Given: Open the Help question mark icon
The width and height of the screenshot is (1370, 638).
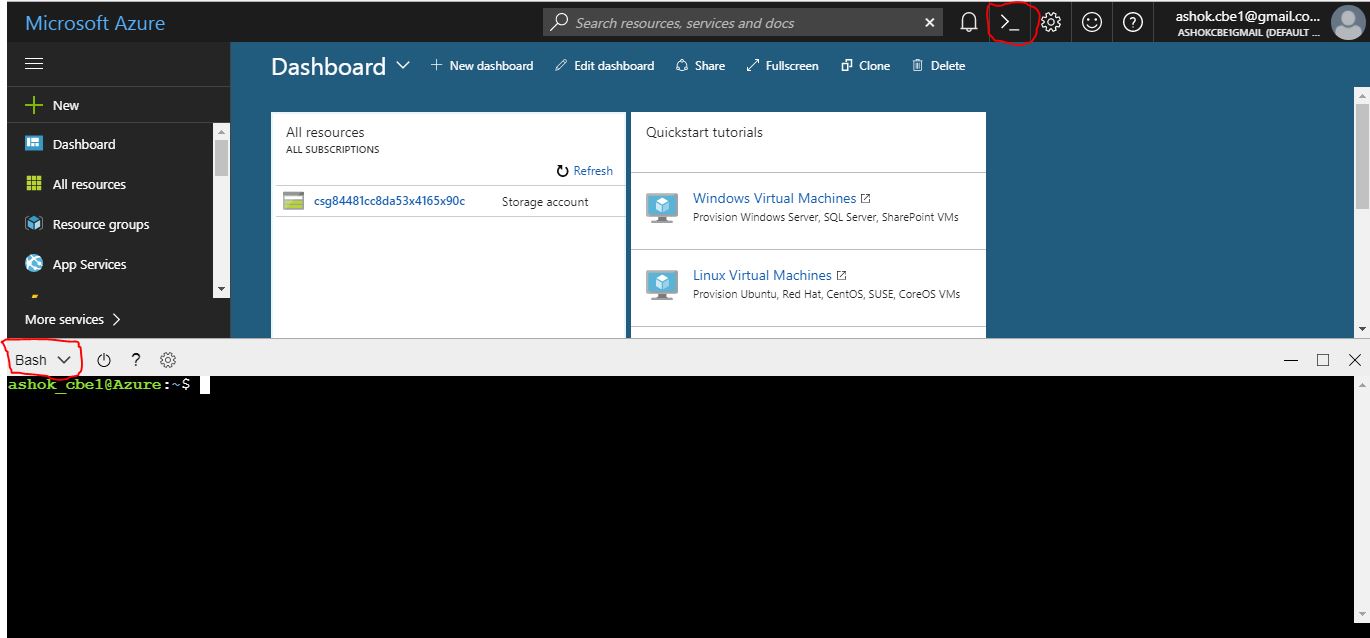Looking at the screenshot, I should (x=1133, y=21).
